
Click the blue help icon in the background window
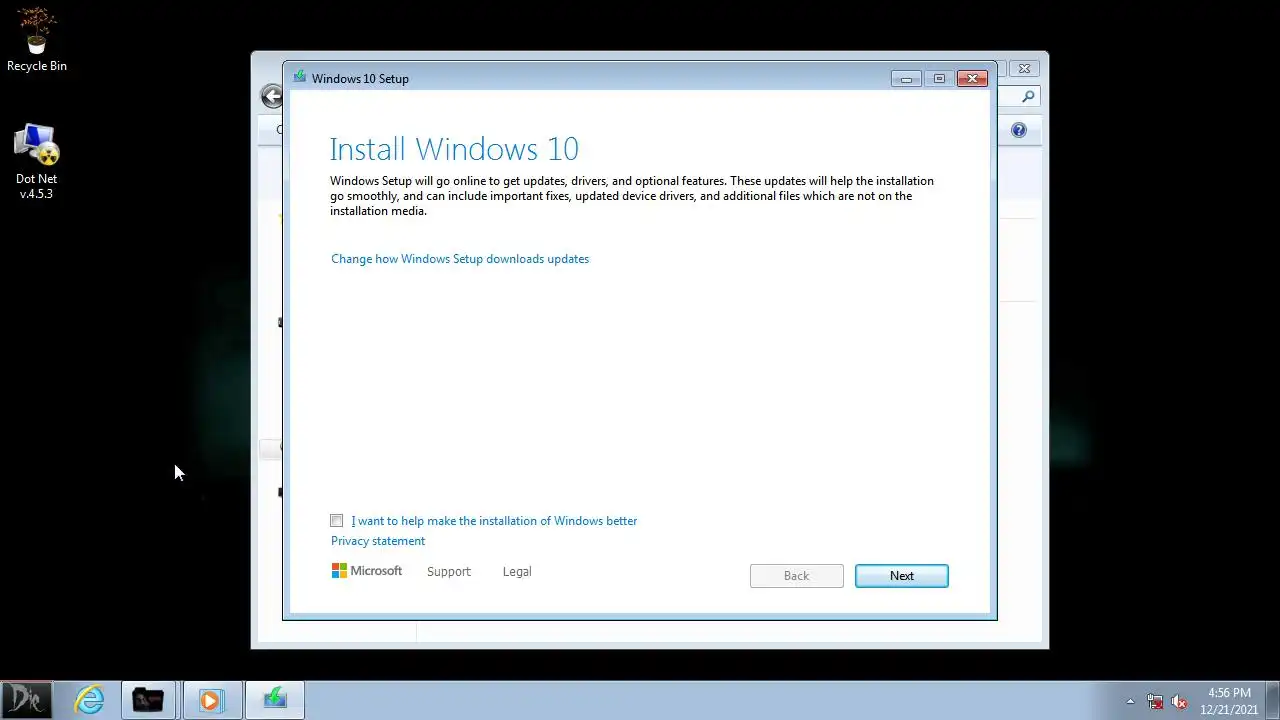(x=1019, y=130)
